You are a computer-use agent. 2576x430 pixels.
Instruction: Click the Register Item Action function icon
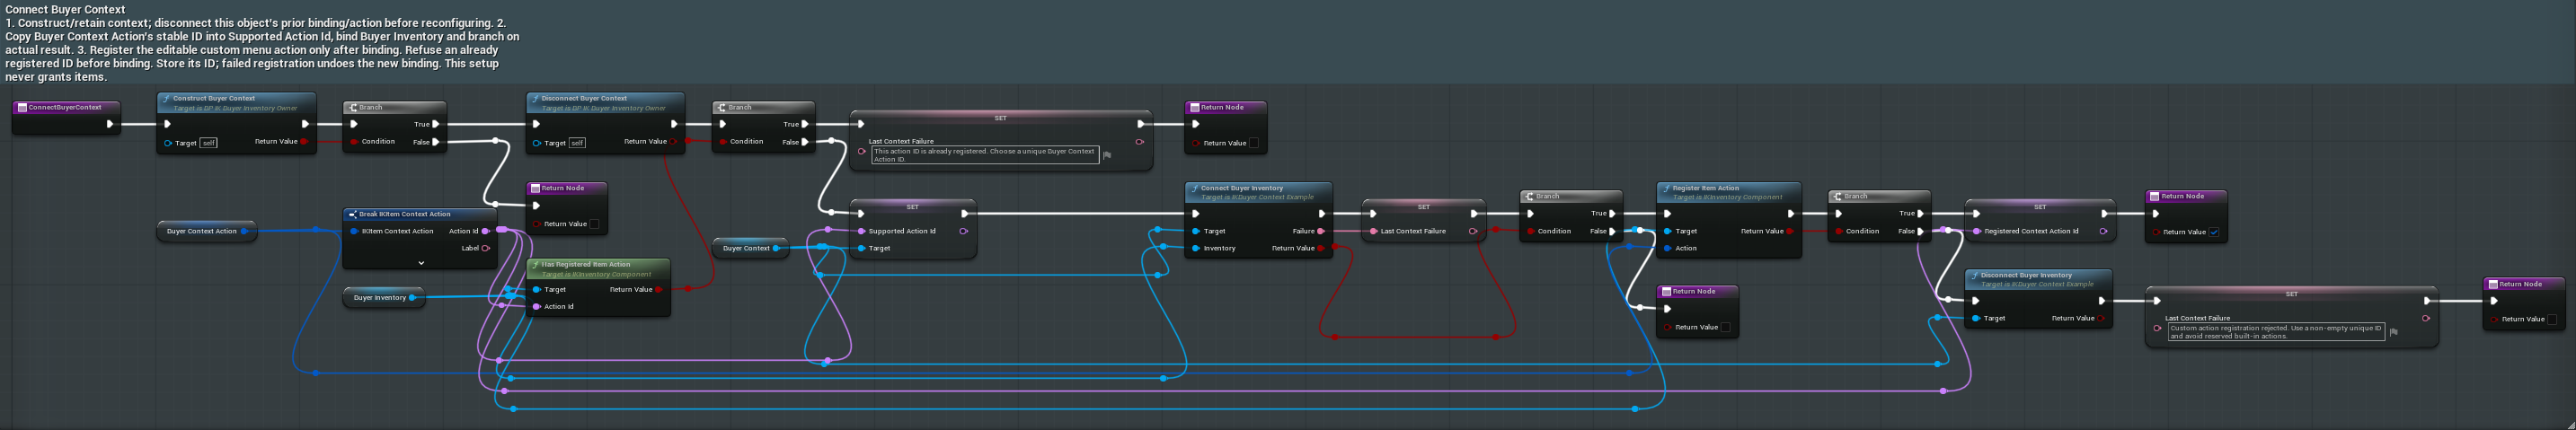pyautogui.click(x=1666, y=188)
